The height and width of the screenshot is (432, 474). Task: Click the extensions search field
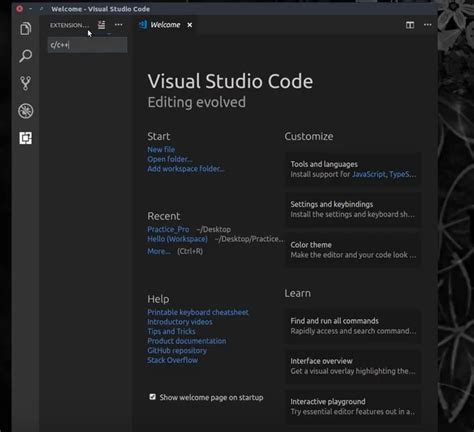click(x=88, y=45)
